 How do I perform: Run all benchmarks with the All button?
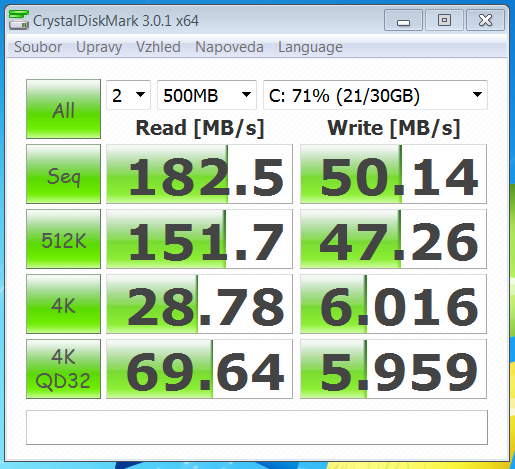[63, 109]
